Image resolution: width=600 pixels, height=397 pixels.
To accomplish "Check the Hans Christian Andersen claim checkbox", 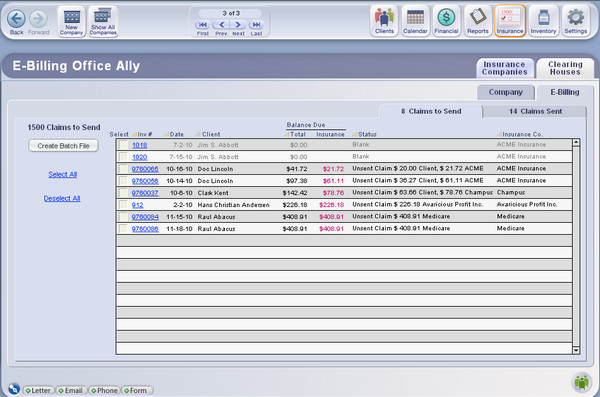I will [123, 205].
